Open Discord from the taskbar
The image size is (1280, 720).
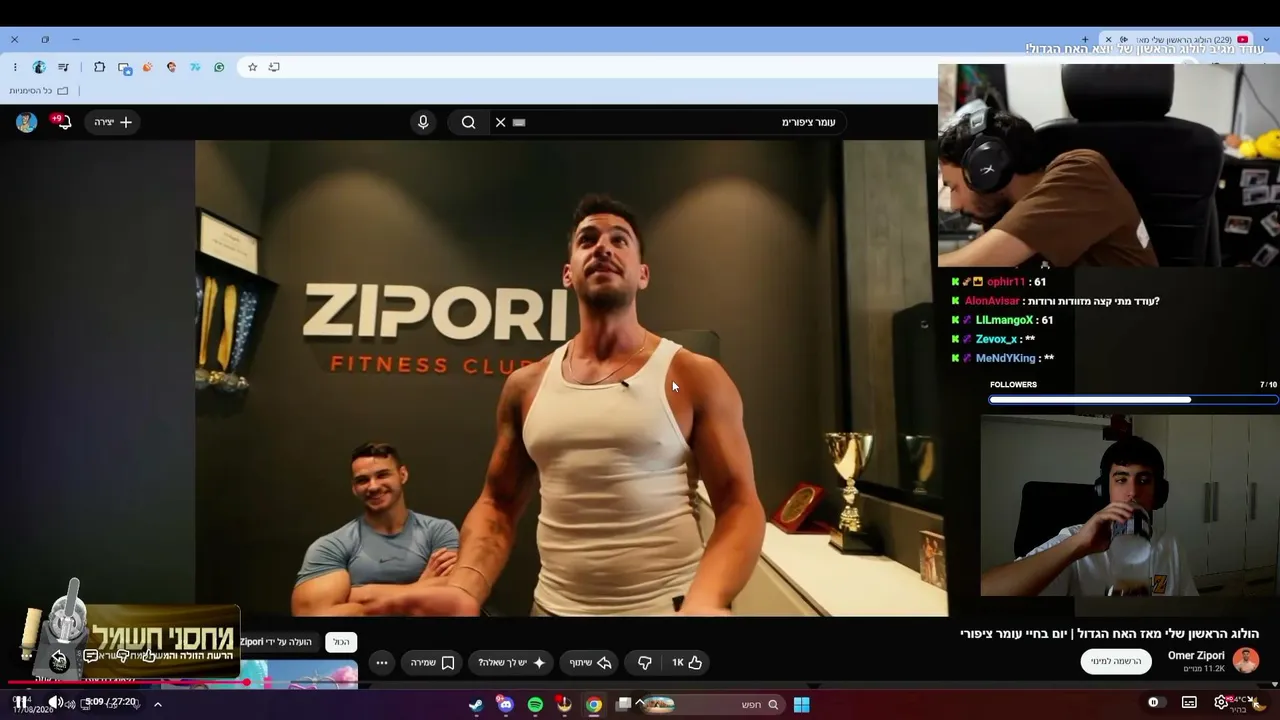(505, 705)
